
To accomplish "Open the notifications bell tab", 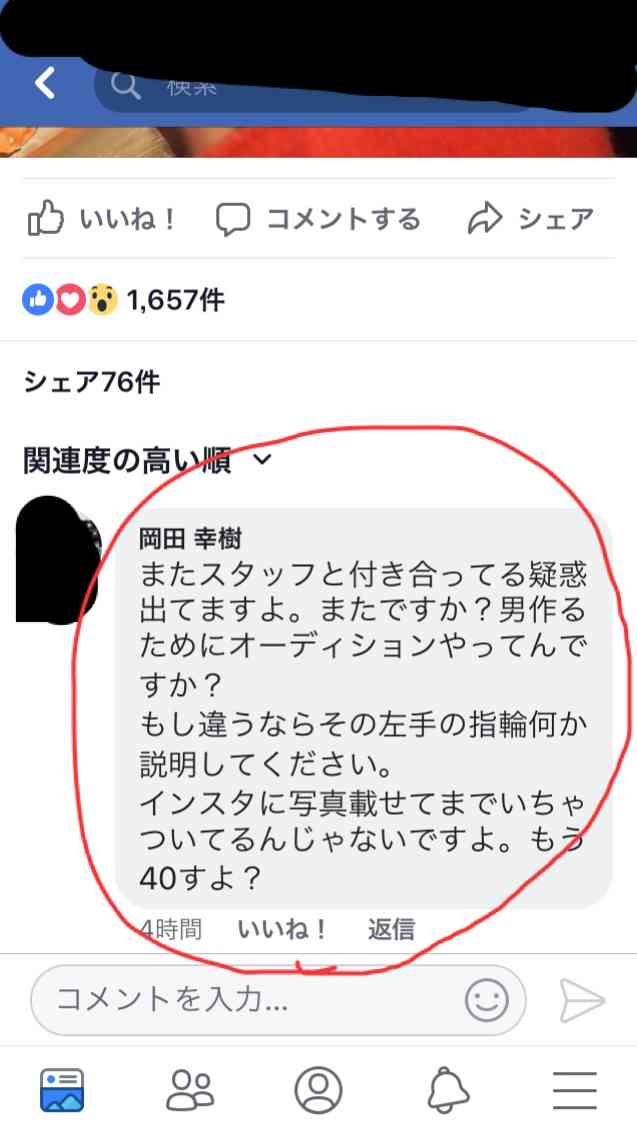I will tap(449, 1090).
